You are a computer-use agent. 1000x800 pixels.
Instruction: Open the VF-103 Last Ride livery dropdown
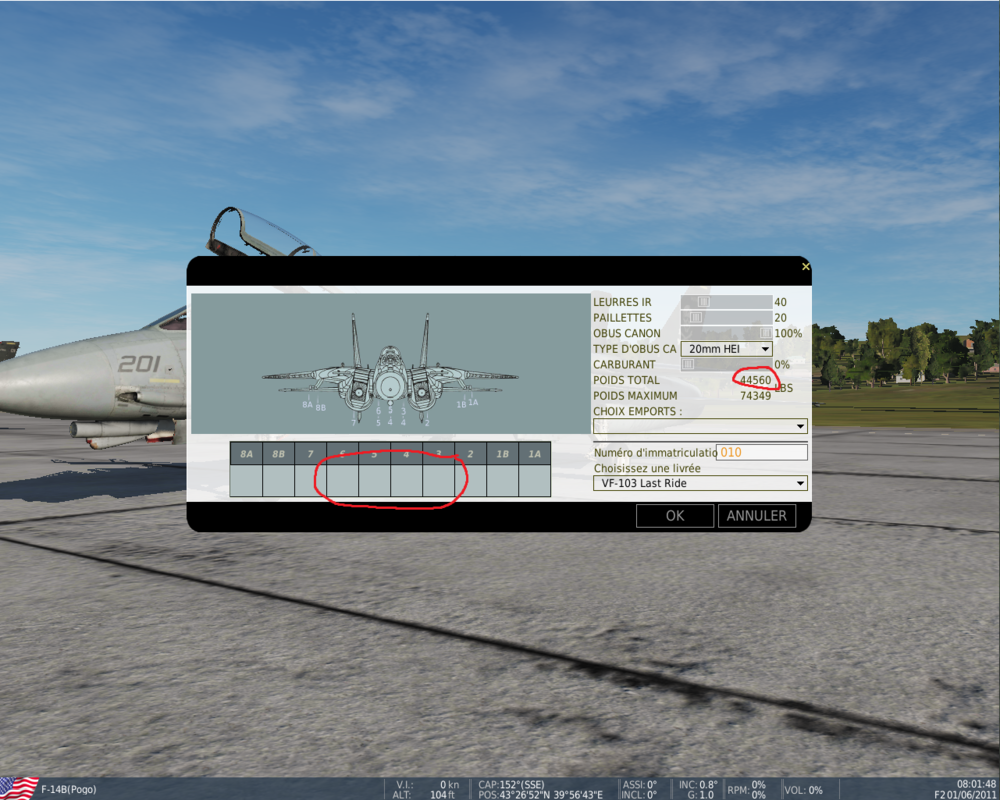(x=700, y=484)
